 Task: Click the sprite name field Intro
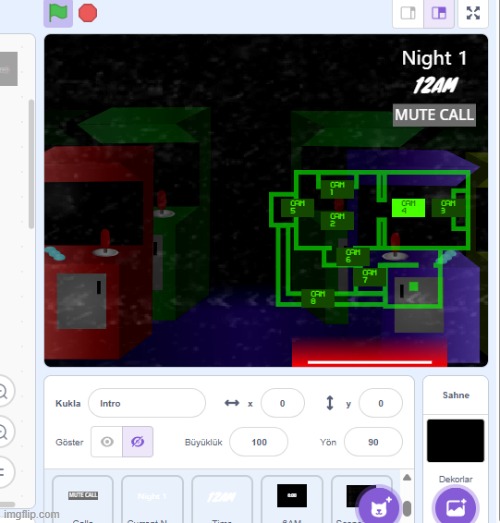[x=147, y=403]
